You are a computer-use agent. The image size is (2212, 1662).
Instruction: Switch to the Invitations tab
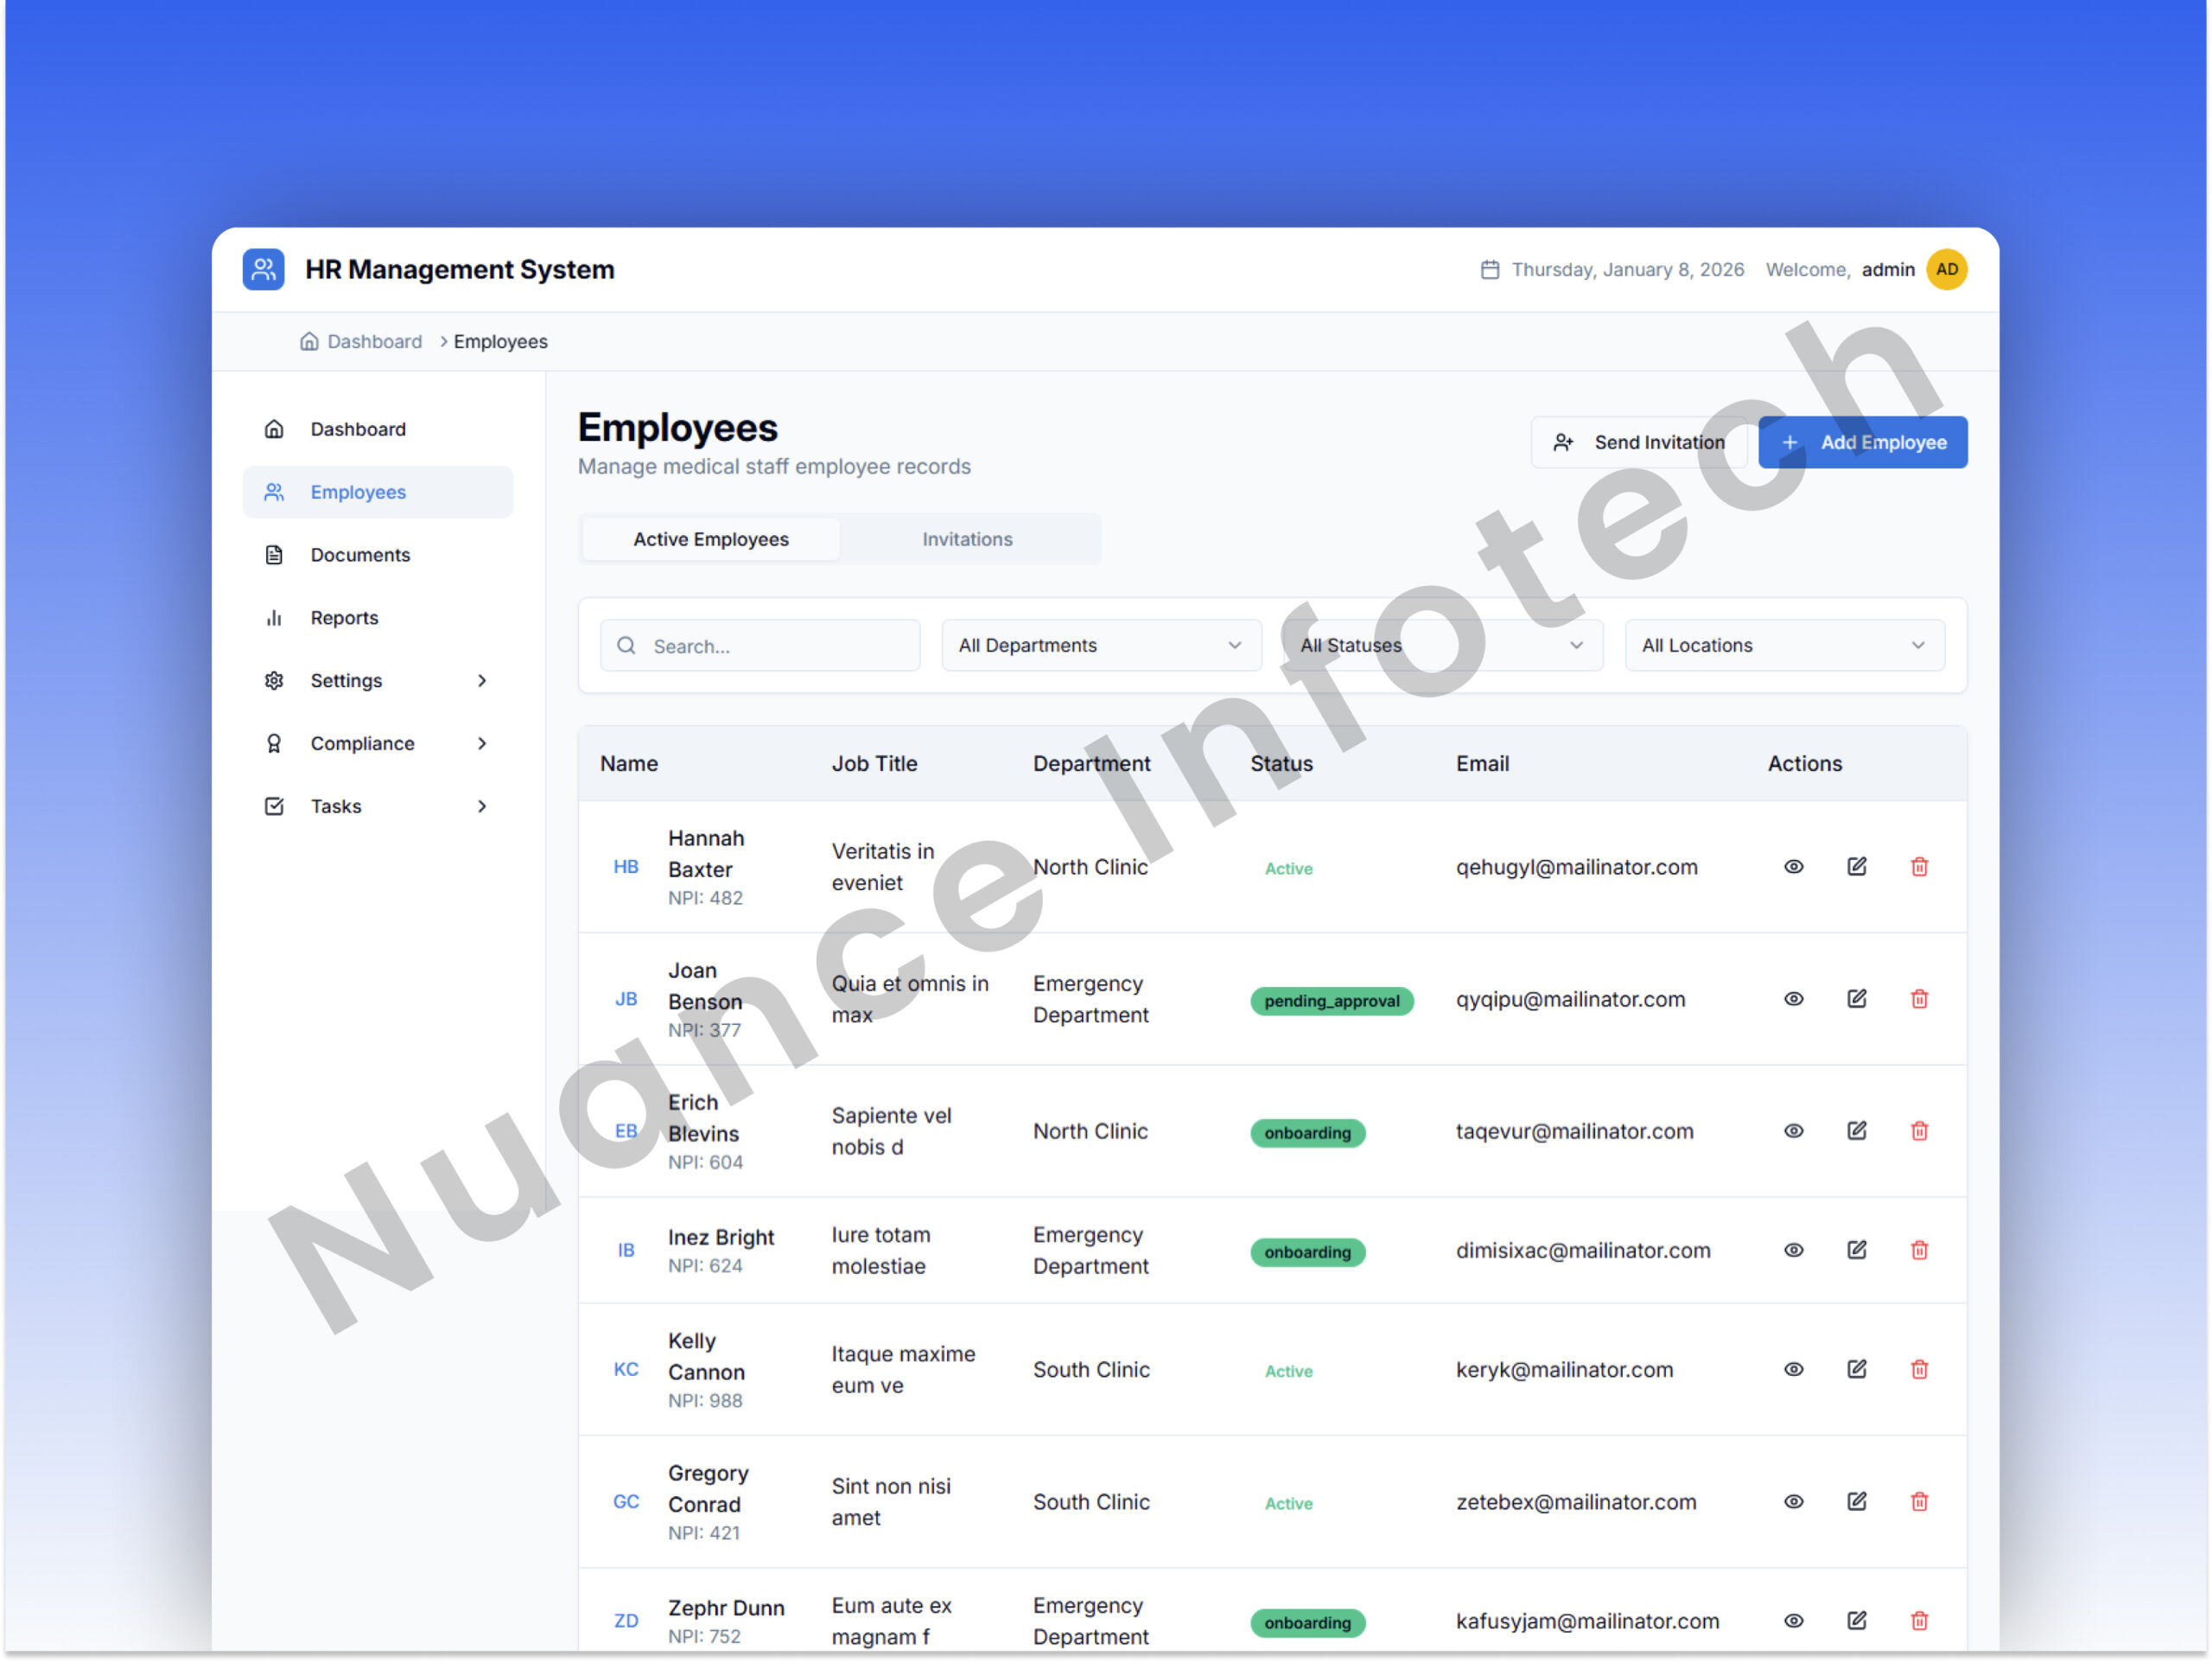point(966,539)
